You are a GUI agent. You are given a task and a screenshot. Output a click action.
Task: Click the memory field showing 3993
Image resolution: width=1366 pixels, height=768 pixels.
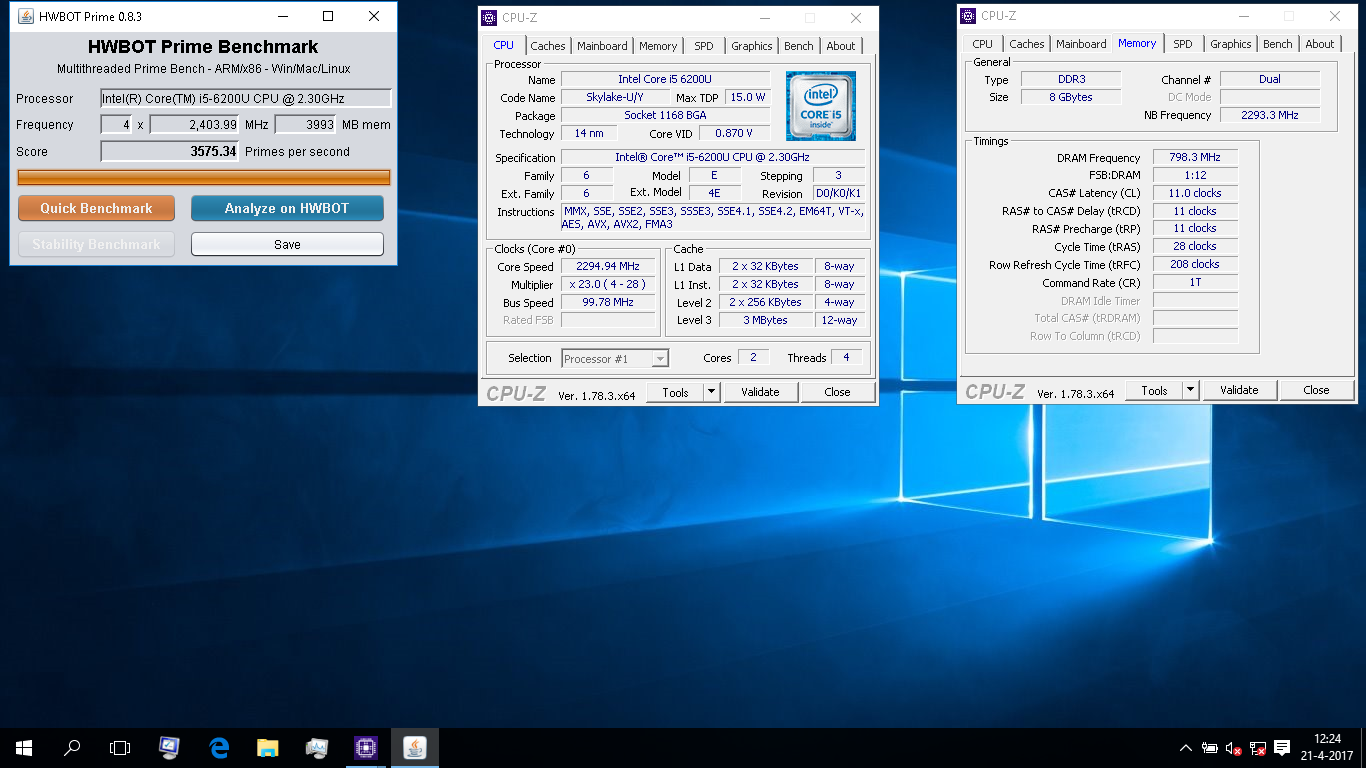pyautogui.click(x=305, y=124)
